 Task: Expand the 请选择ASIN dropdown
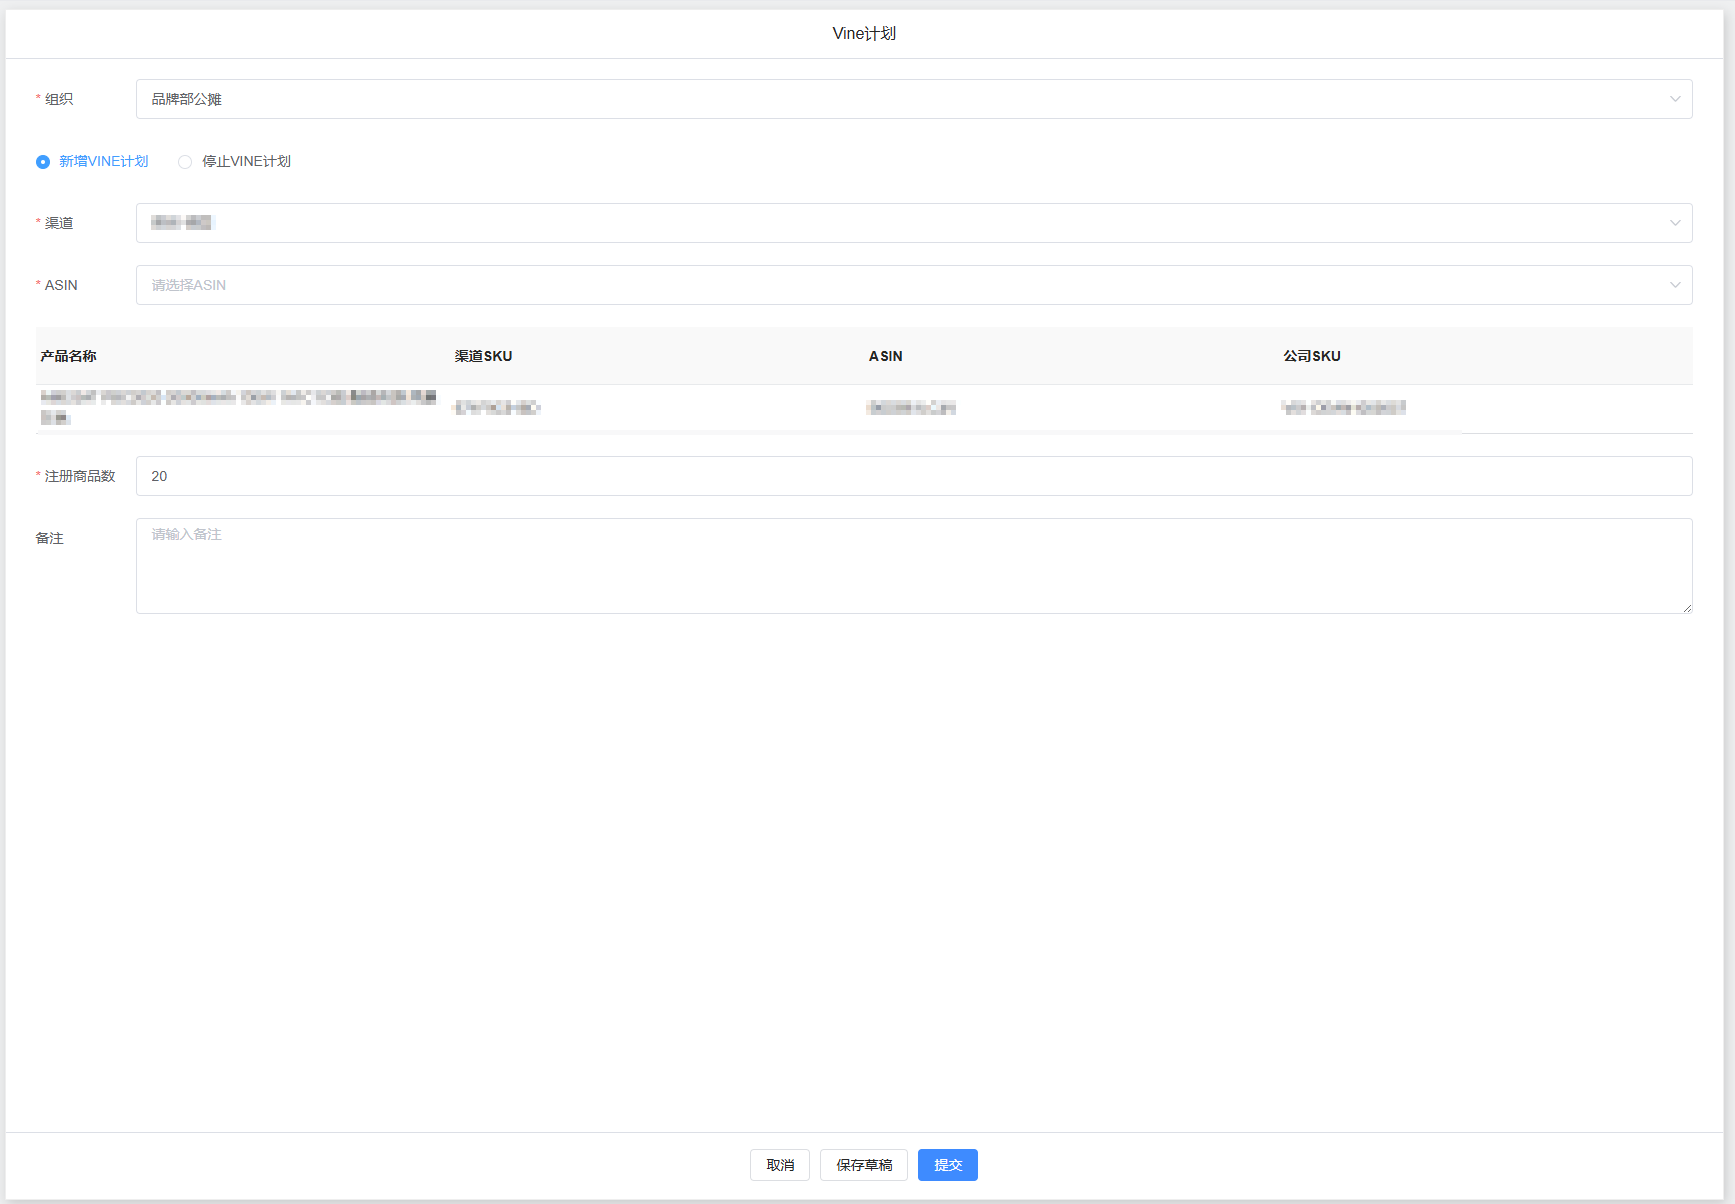pyautogui.click(x=900, y=285)
